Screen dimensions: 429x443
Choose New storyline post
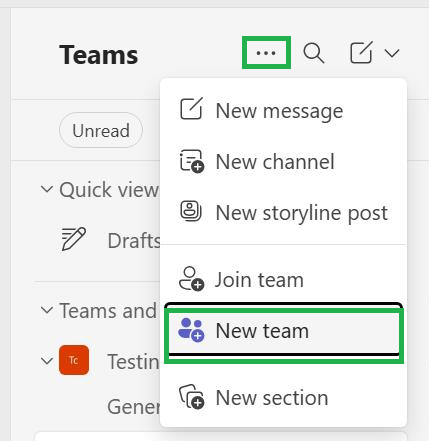pos(283,212)
